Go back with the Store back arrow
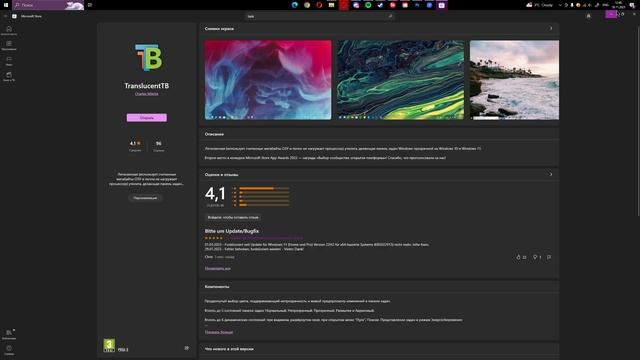 pos(5,16)
